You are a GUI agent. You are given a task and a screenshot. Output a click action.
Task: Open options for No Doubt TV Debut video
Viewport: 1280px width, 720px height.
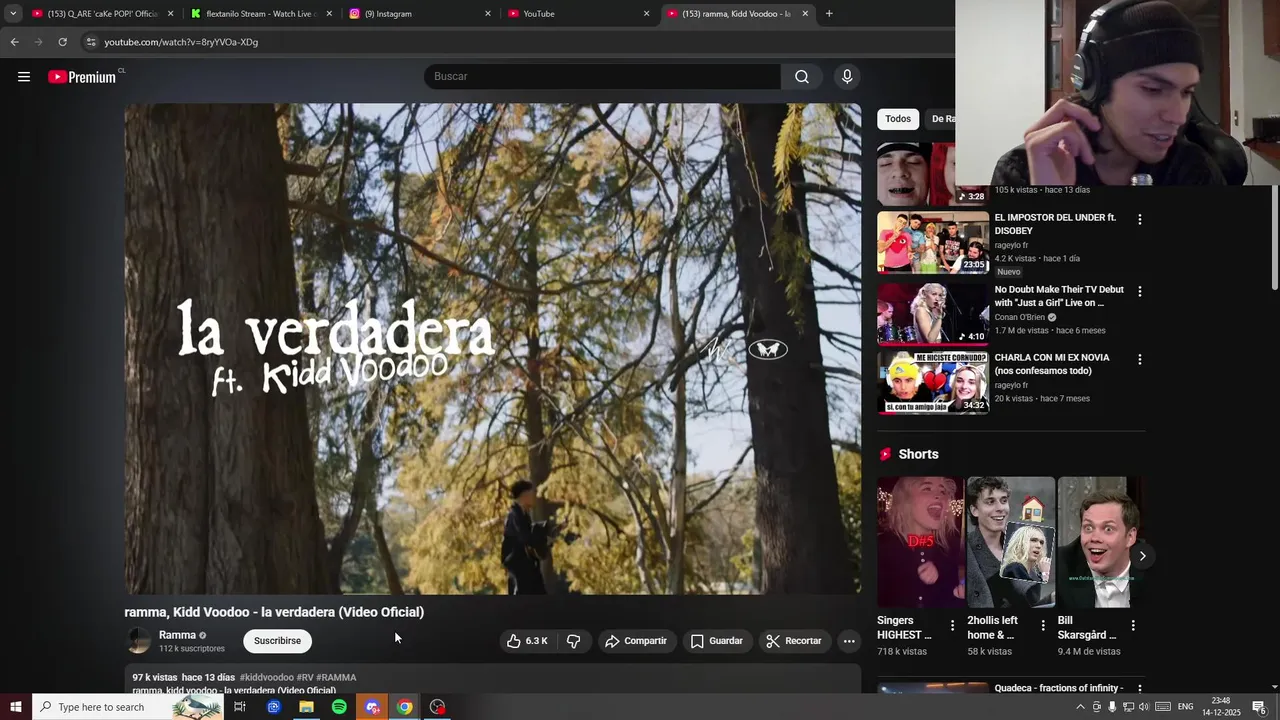tap(1139, 291)
